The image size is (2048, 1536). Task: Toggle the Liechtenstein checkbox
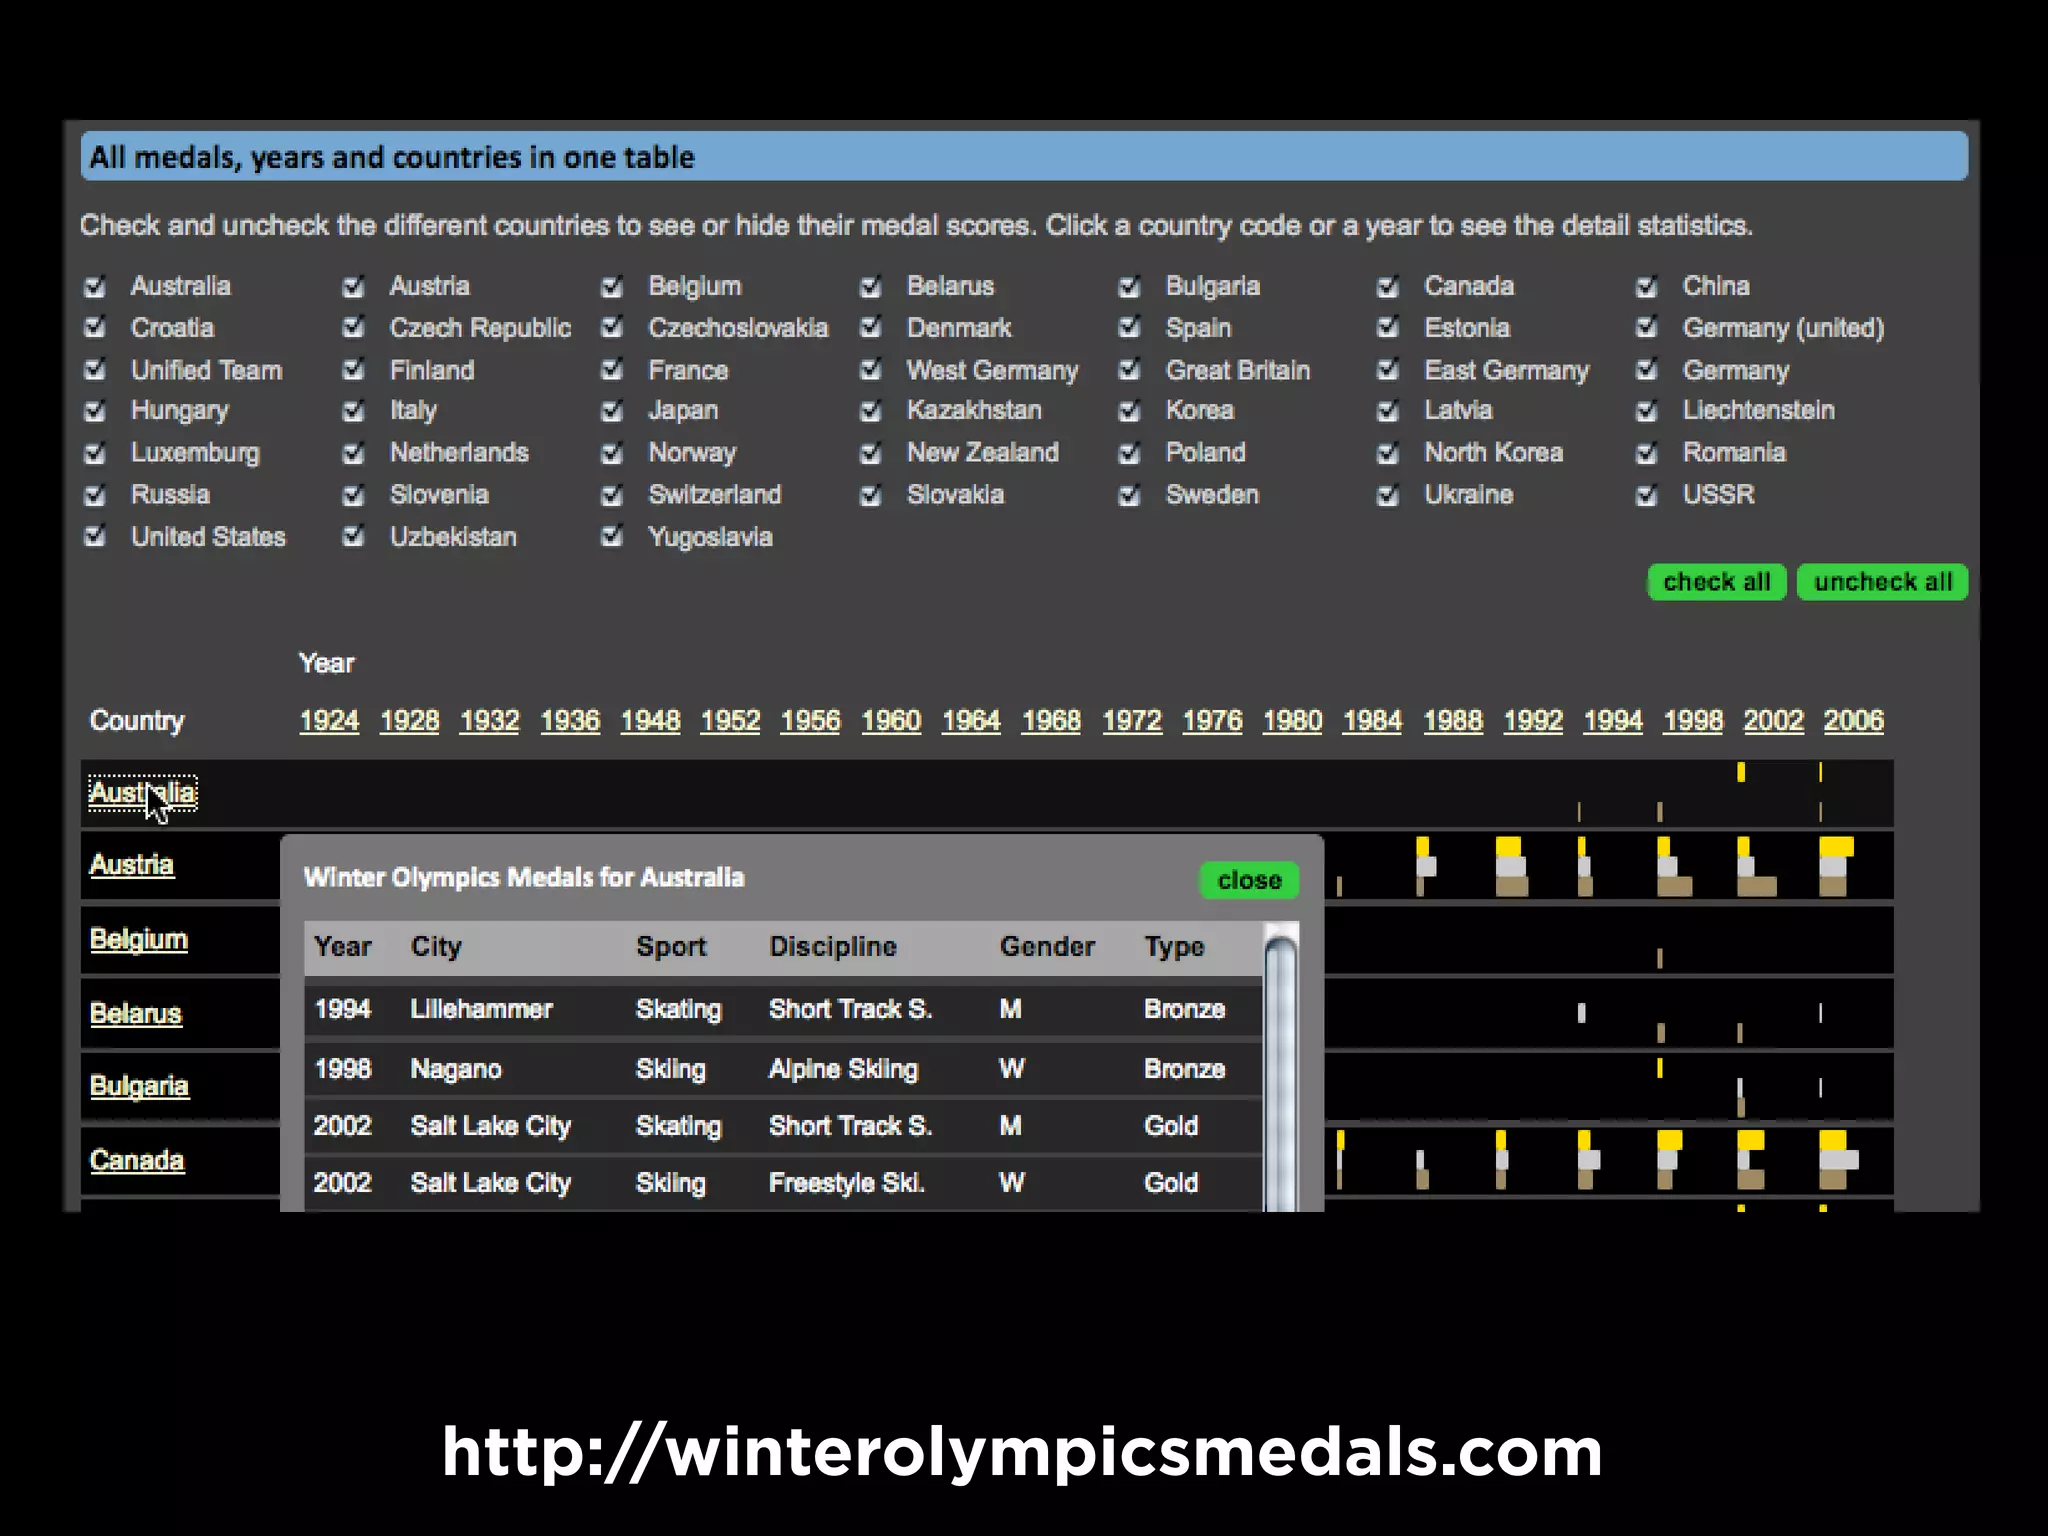(1646, 411)
